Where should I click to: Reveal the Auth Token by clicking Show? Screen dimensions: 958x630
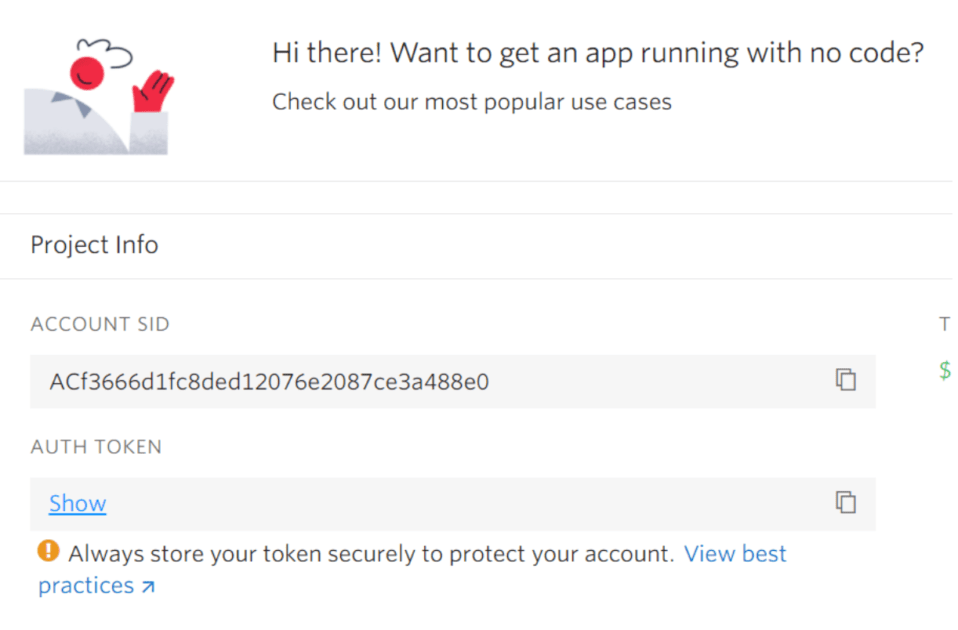76,503
